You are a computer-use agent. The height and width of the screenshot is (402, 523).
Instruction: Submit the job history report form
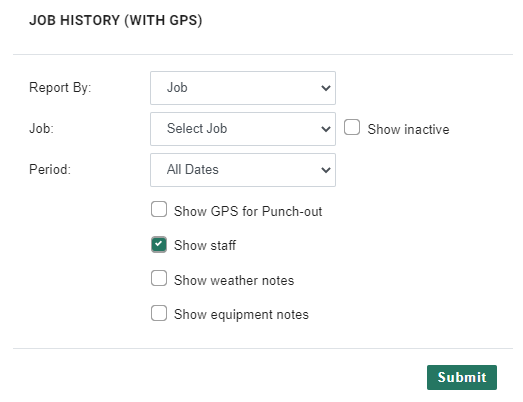[x=462, y=377]
